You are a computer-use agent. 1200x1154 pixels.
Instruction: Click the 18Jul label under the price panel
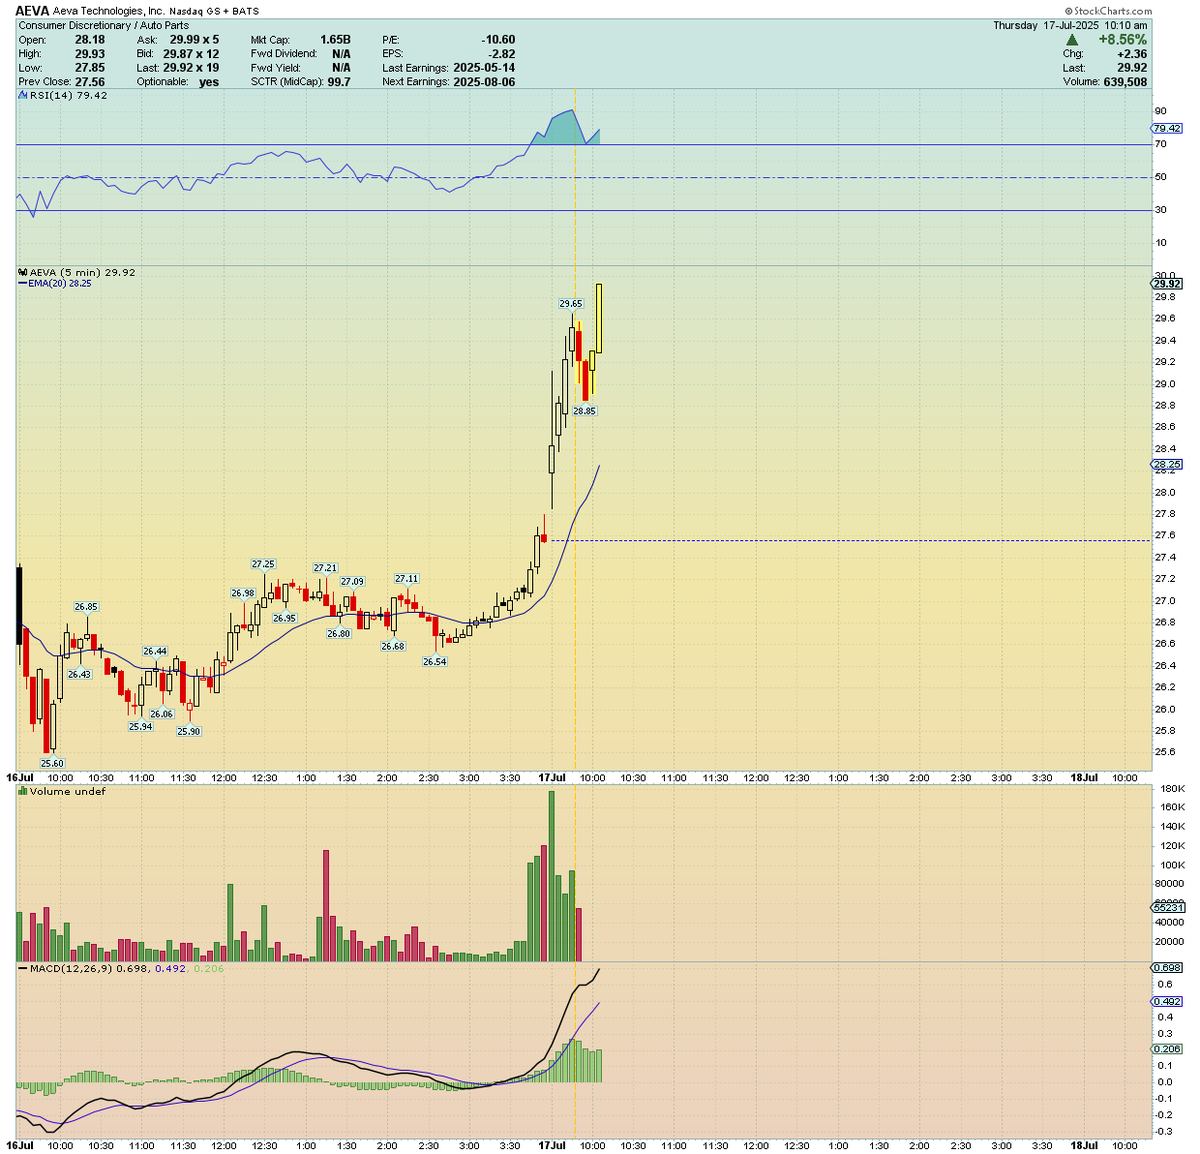click(x=1084, y=777)
